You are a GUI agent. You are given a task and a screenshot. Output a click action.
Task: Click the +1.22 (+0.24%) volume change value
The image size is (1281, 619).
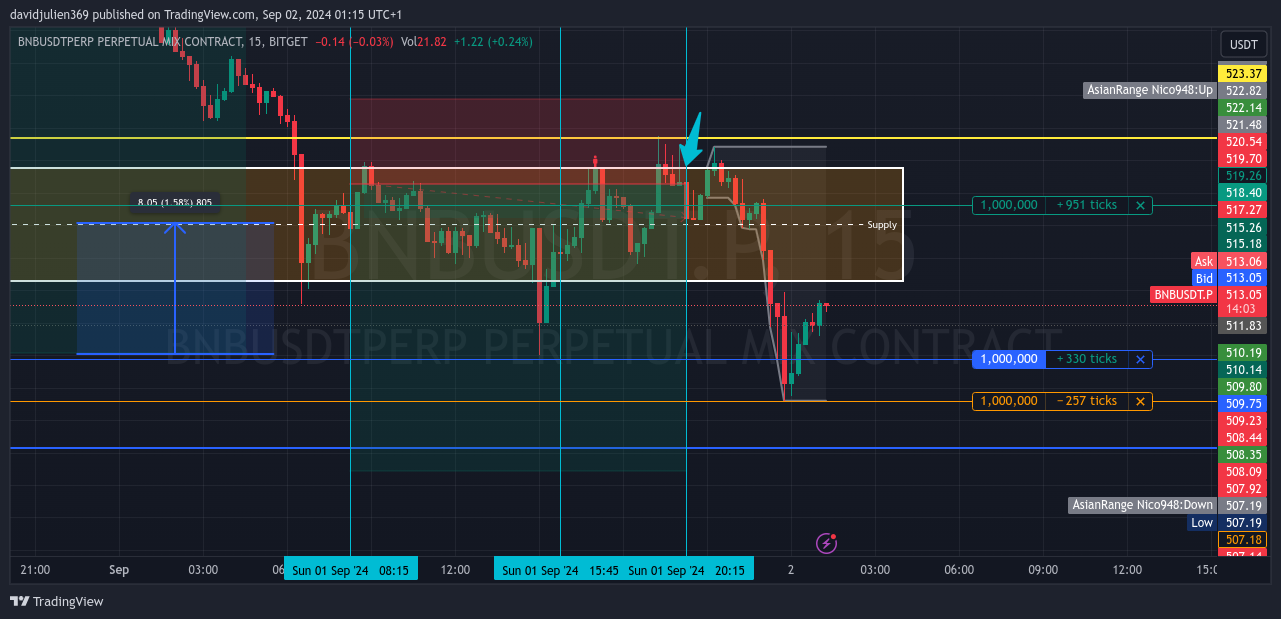click(x=493, y=41)
